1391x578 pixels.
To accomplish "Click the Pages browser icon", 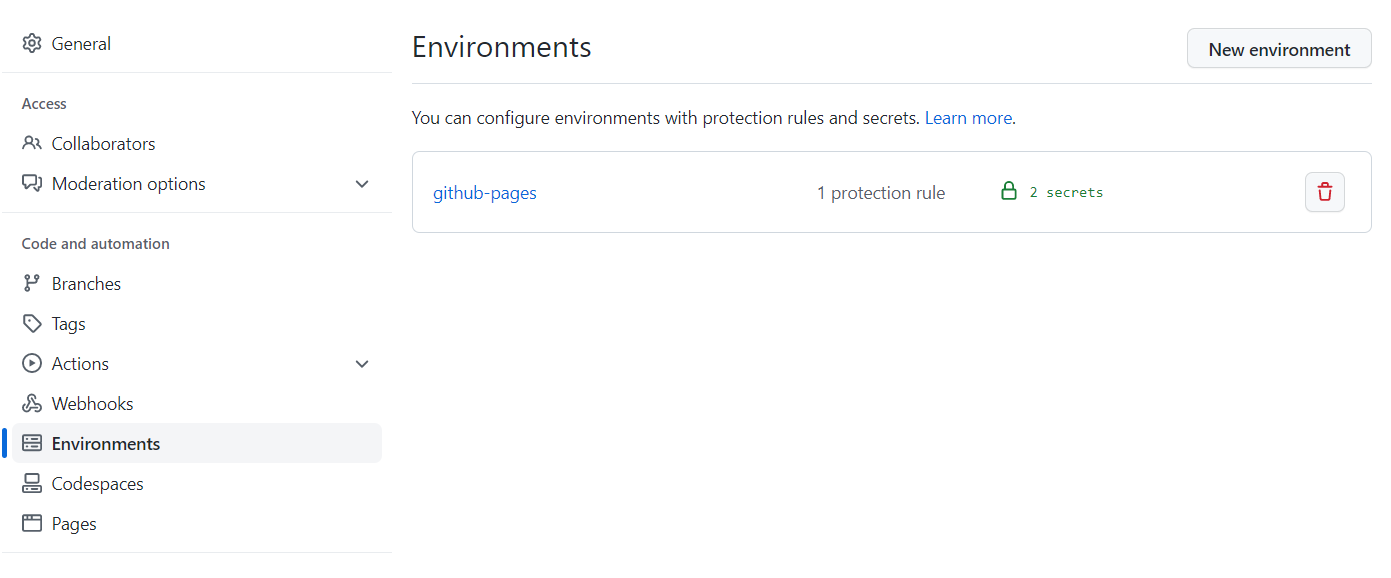I will 32,524.
